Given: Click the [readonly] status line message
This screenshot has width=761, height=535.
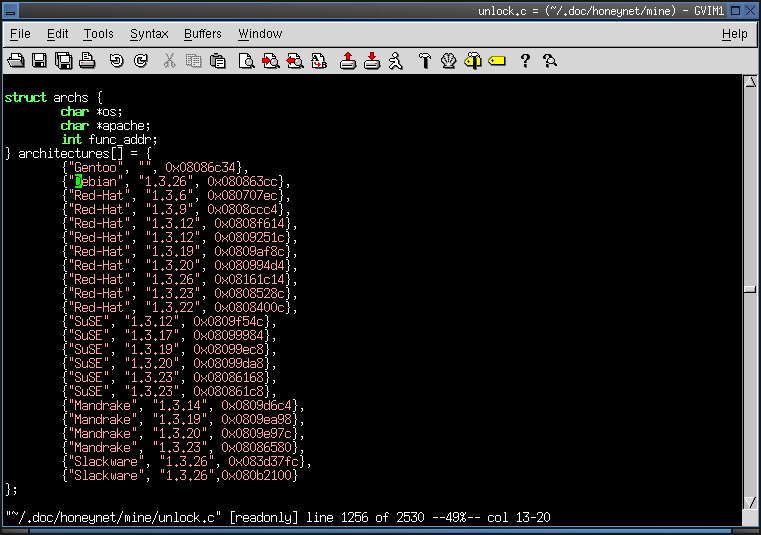Looking at the screenshot, I should coord(264,518).
